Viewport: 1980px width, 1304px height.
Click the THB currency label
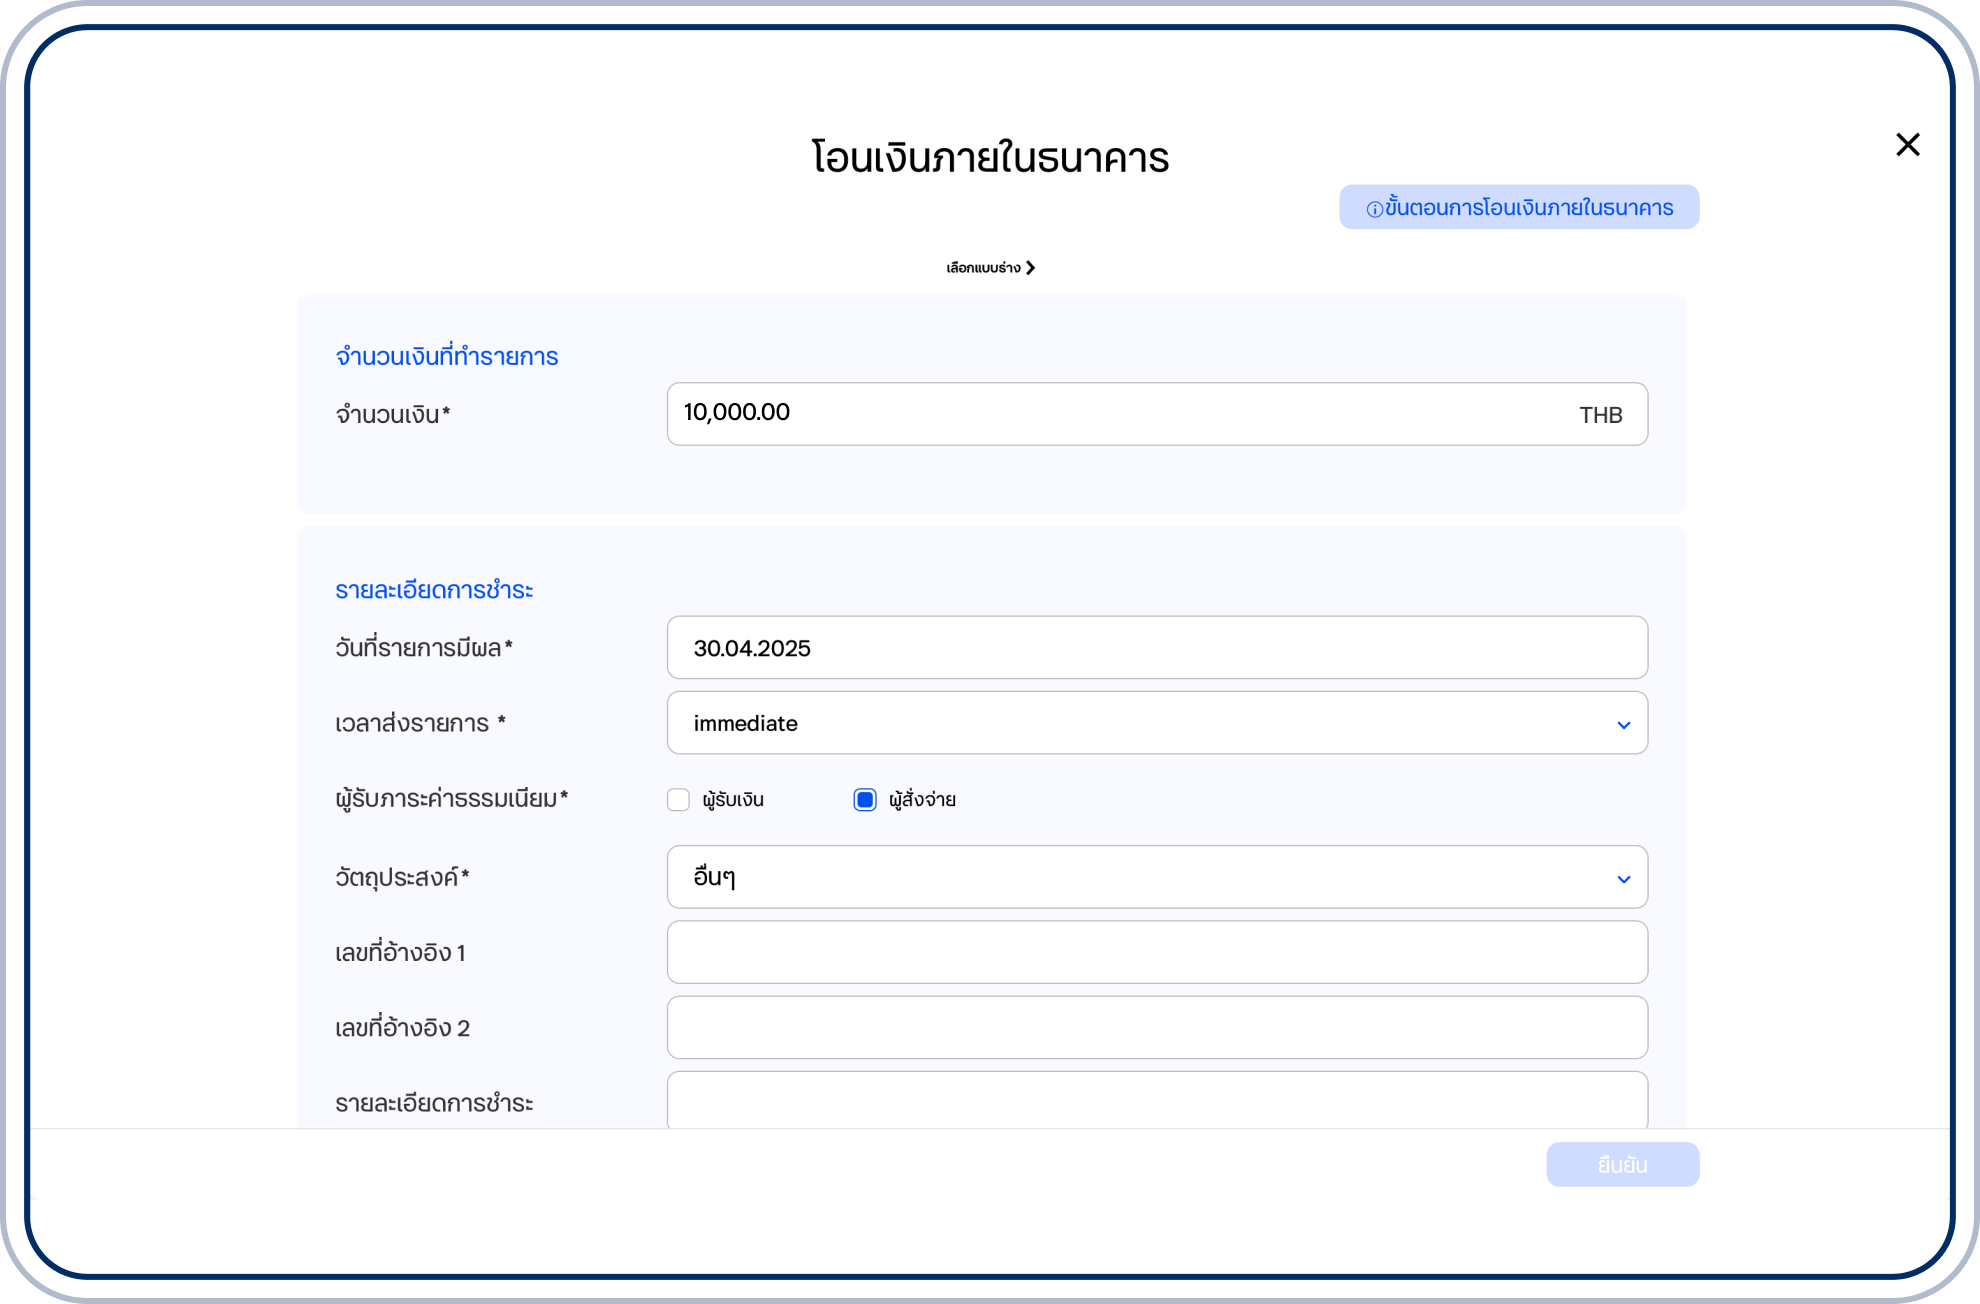coord(1600,415)
